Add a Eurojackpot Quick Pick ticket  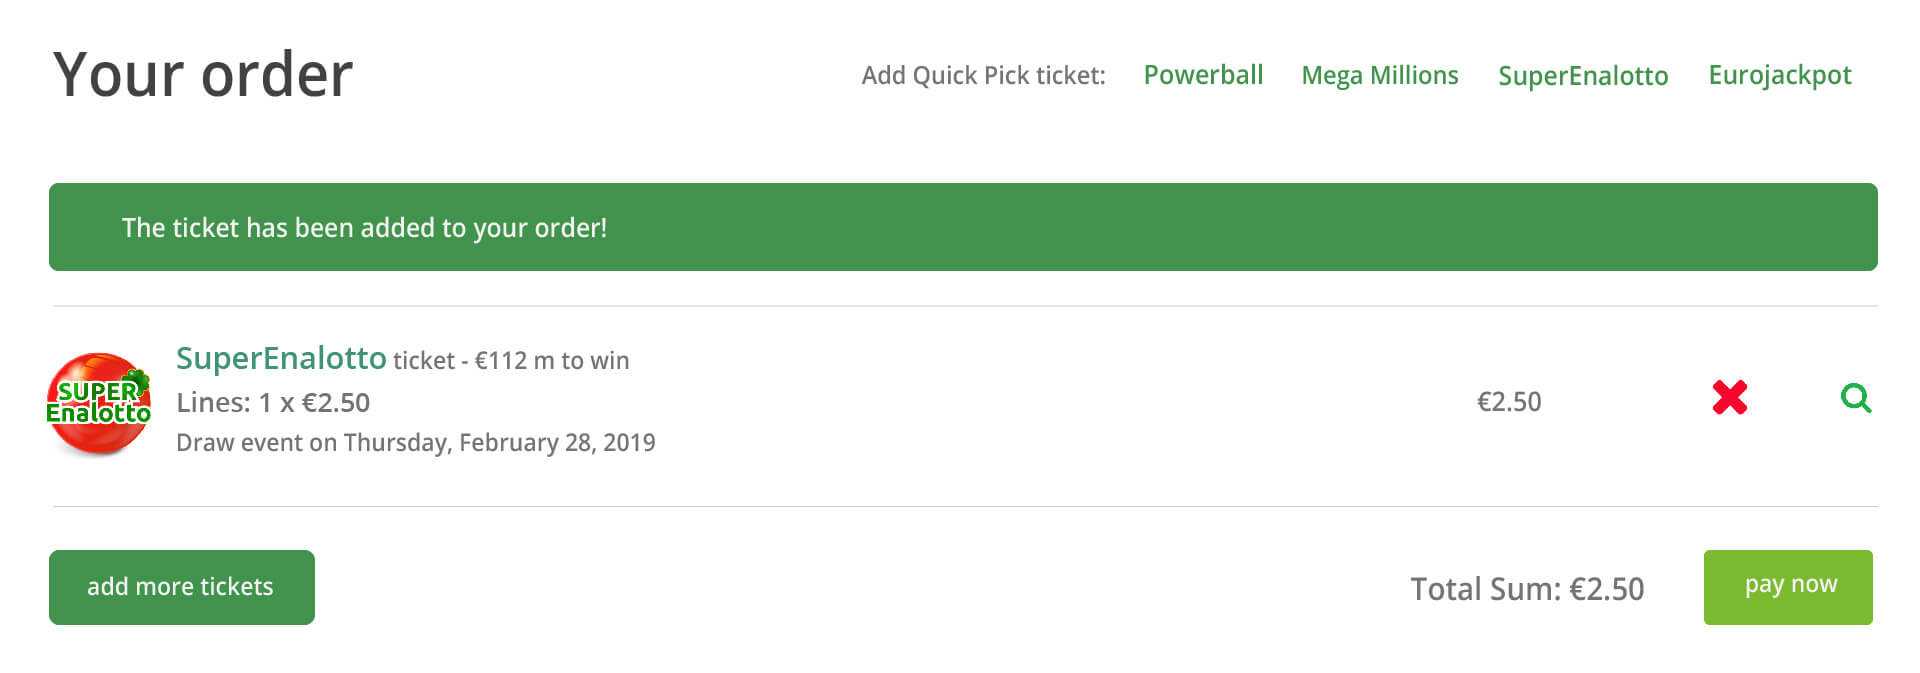1780,75
